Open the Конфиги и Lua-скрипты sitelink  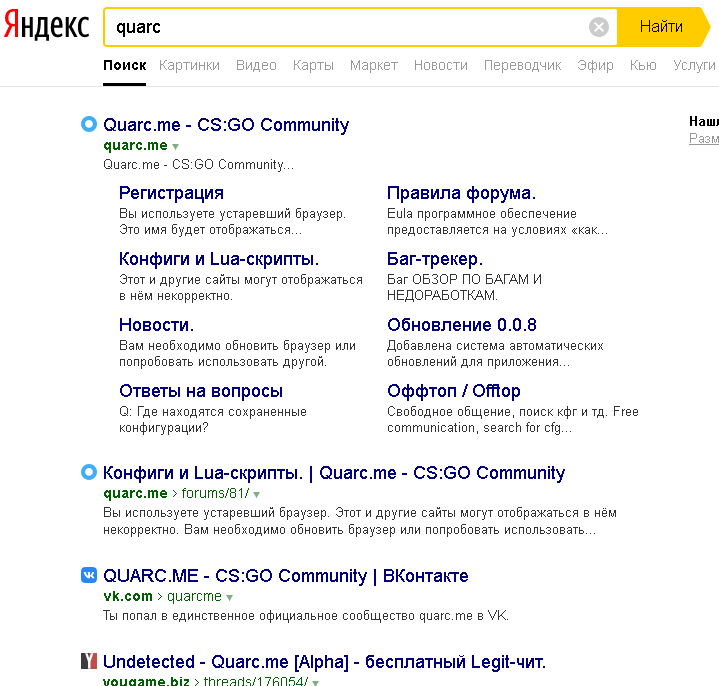coord(219,259)
